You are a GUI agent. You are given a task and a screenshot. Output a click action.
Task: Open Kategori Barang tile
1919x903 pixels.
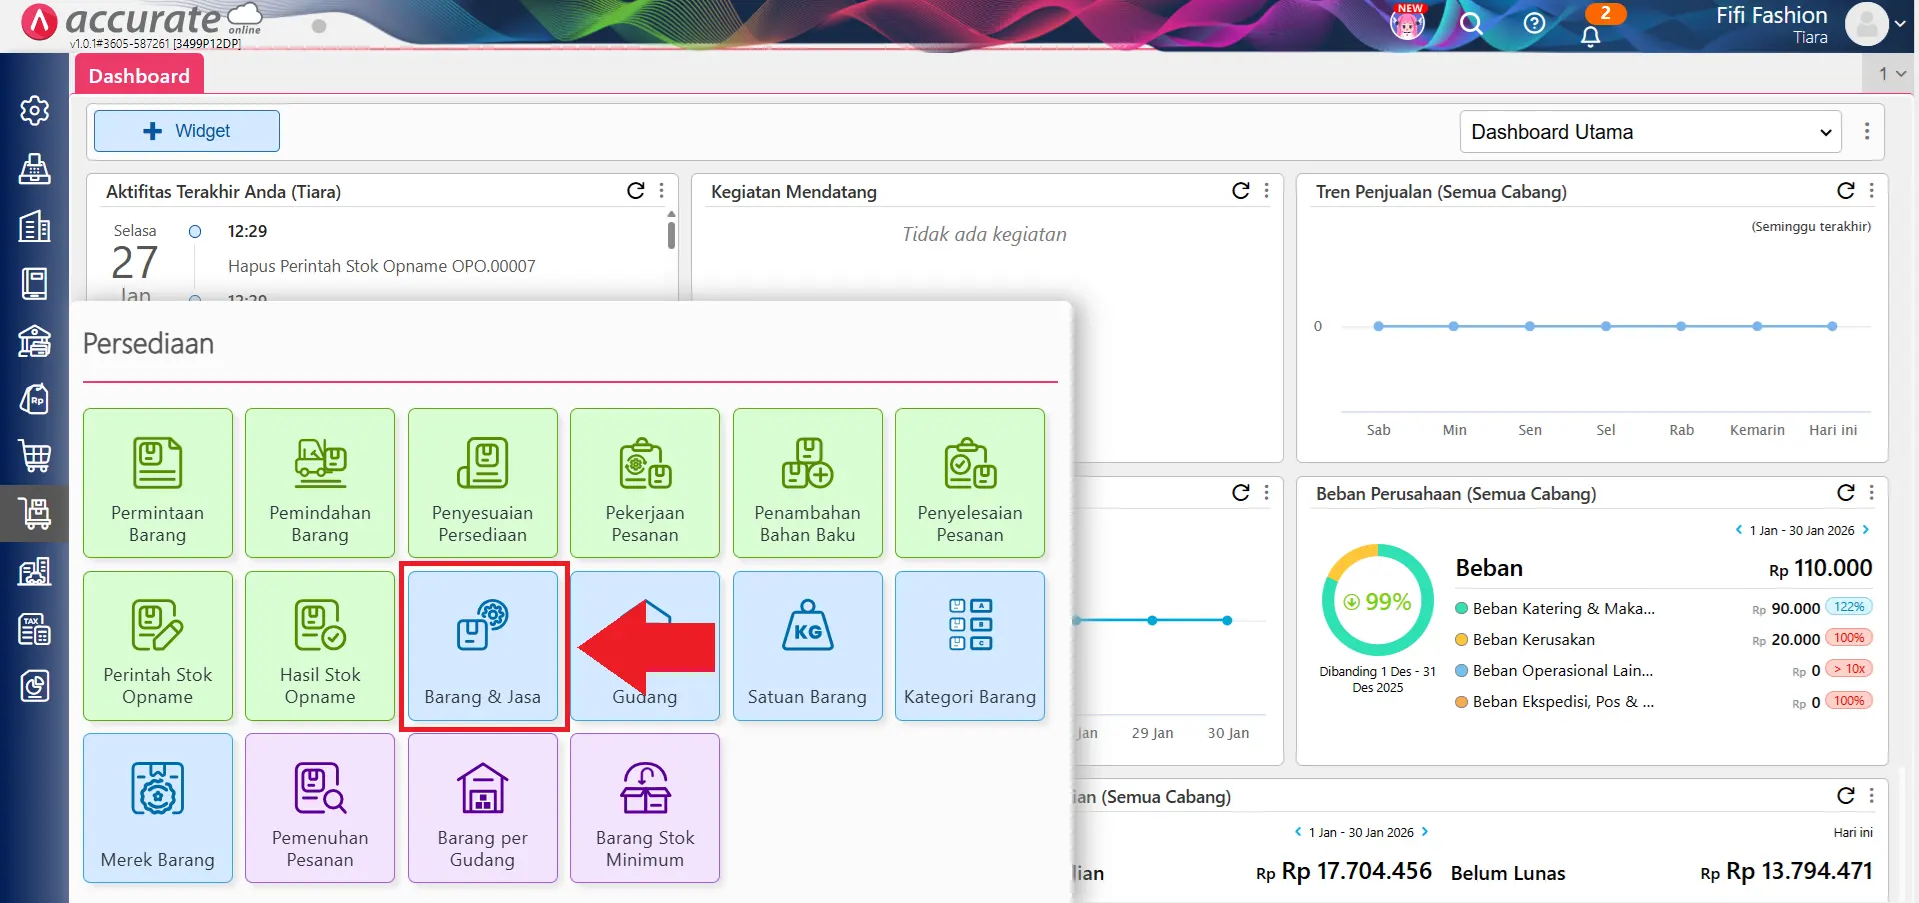coord(969,646)
